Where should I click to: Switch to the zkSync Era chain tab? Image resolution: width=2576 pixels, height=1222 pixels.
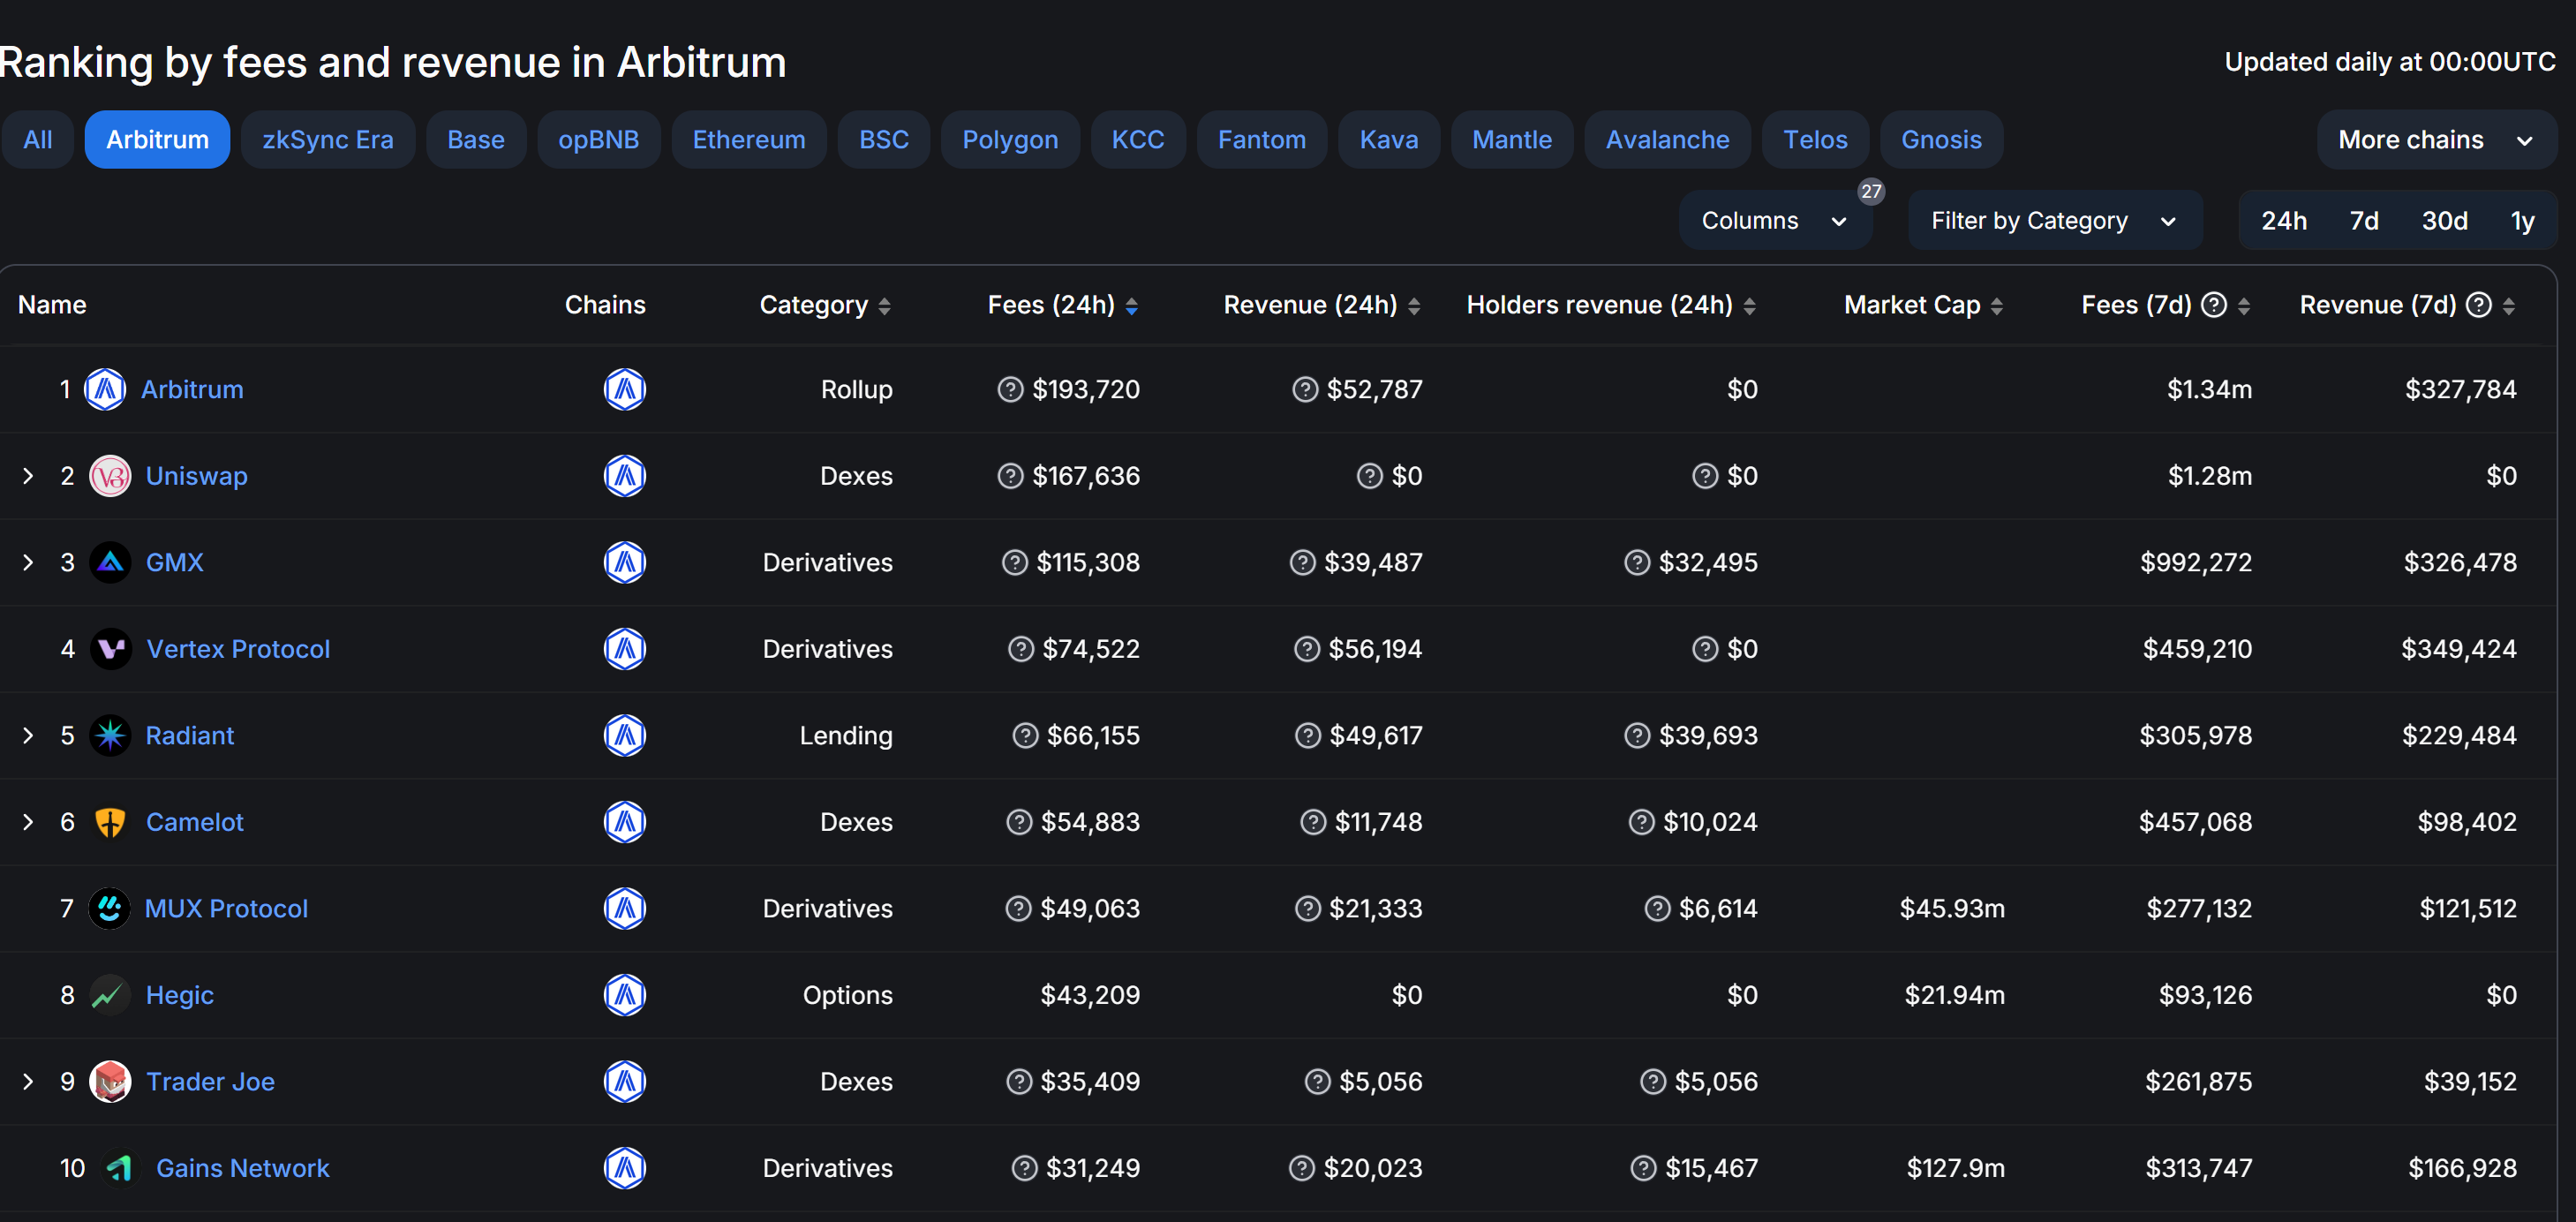[327, 139]
